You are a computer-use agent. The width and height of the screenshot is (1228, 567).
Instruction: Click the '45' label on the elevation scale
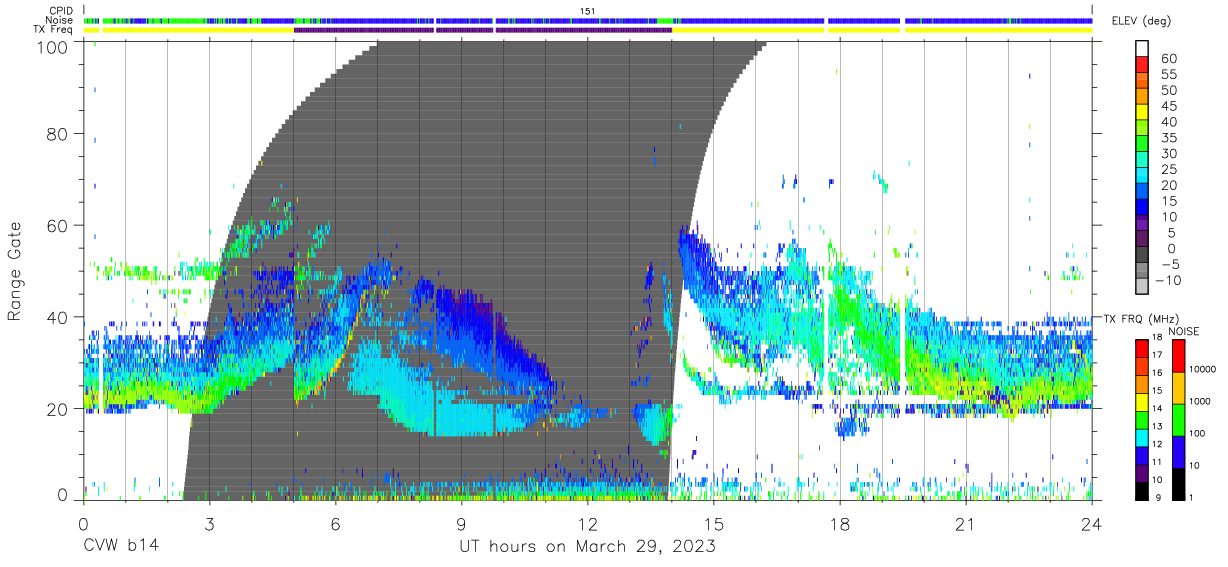[x=1168, y=106]
